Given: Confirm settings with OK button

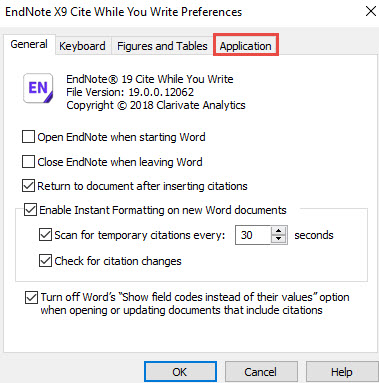Looking at the screenshot, I should (x=180, y=372).
